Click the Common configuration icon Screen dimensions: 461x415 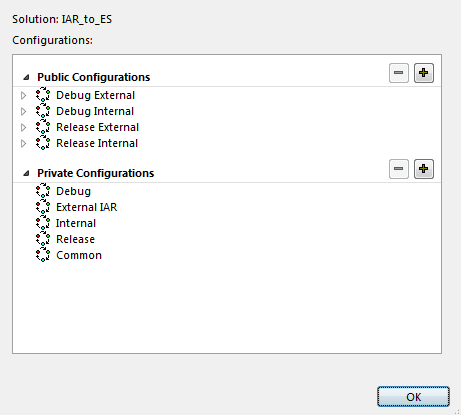pyautogui.click(x=43, y=255)
